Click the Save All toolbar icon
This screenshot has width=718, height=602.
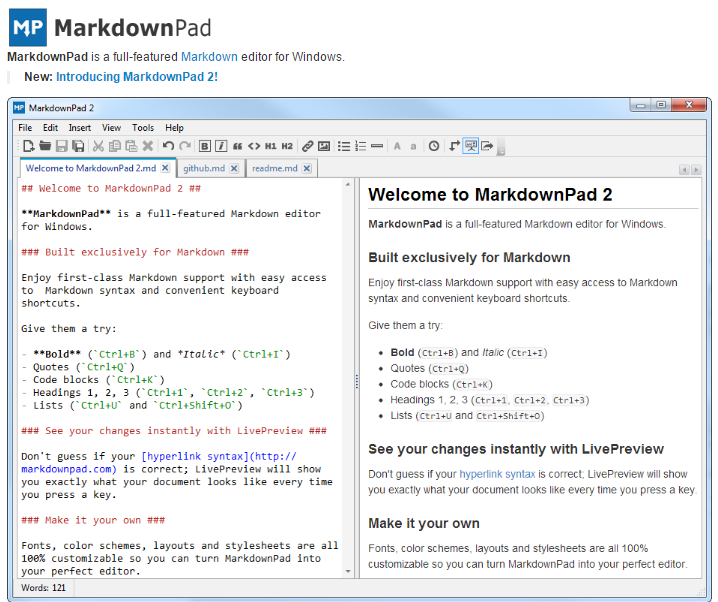tap(78, 146)
